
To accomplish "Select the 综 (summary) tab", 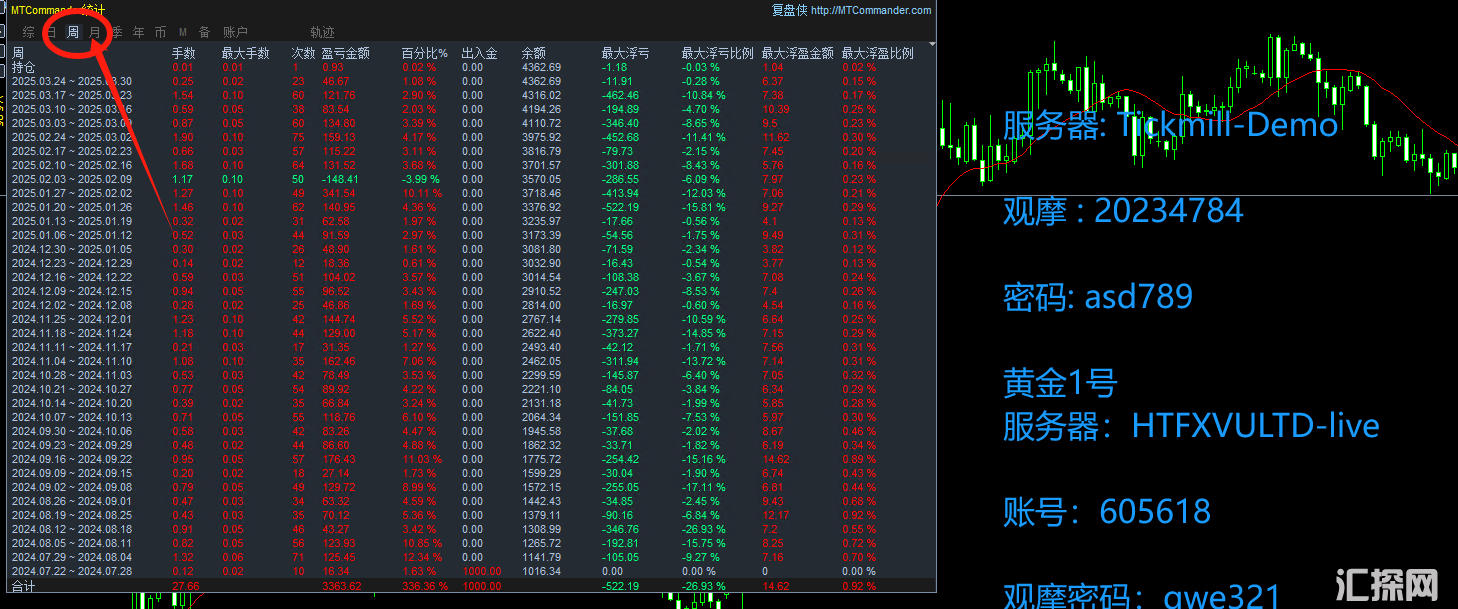I will point(29,32).
